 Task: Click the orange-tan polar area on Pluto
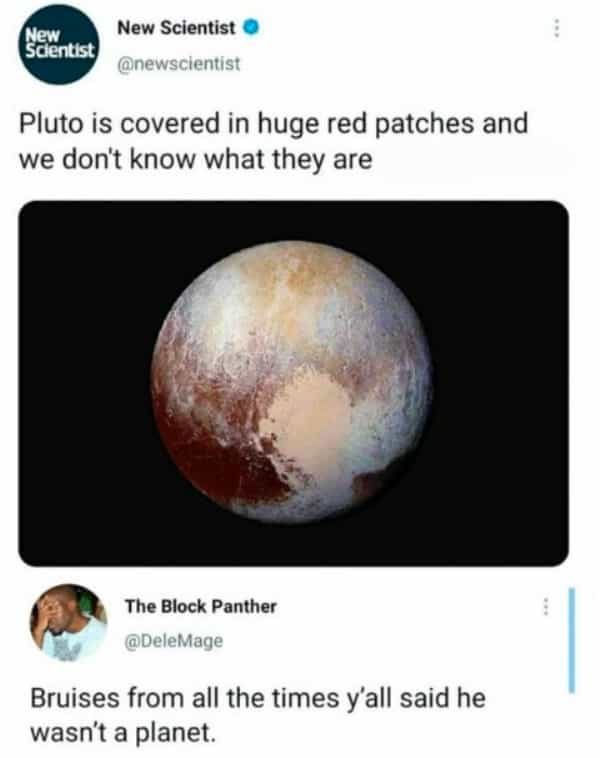coord(300,273)
